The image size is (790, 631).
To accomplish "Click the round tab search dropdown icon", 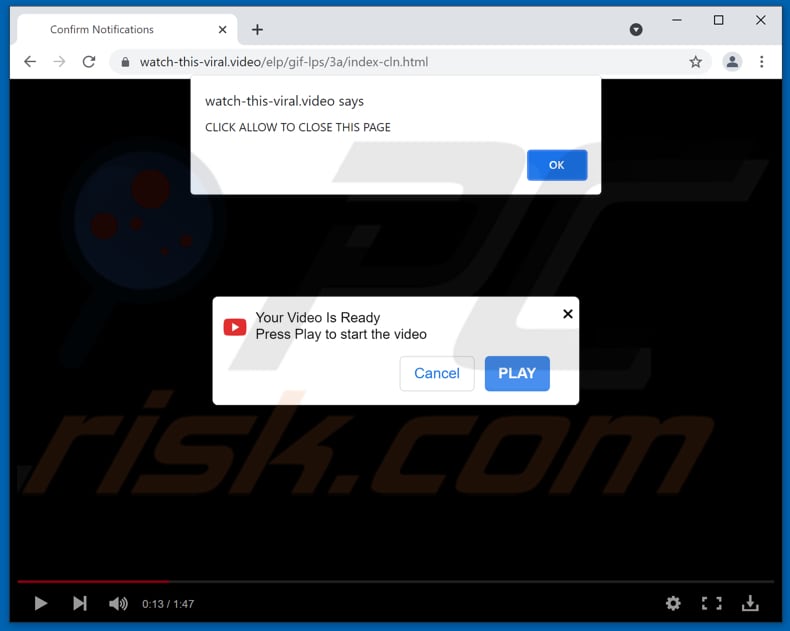I will (636, 30).
